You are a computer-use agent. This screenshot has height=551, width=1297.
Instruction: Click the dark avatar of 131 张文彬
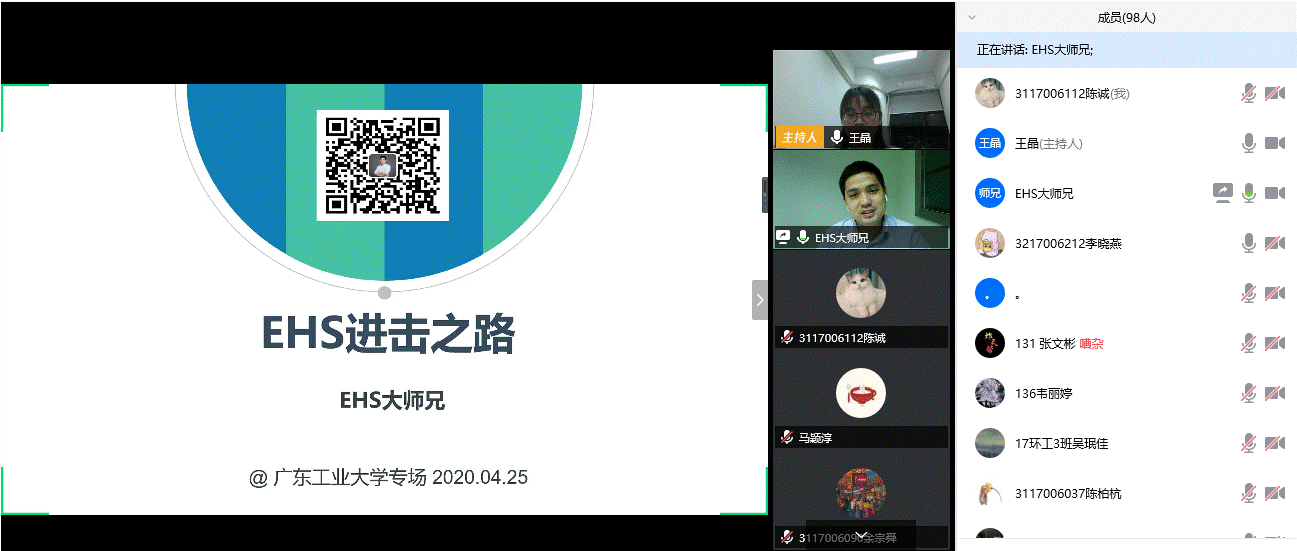tap(989, 343)
